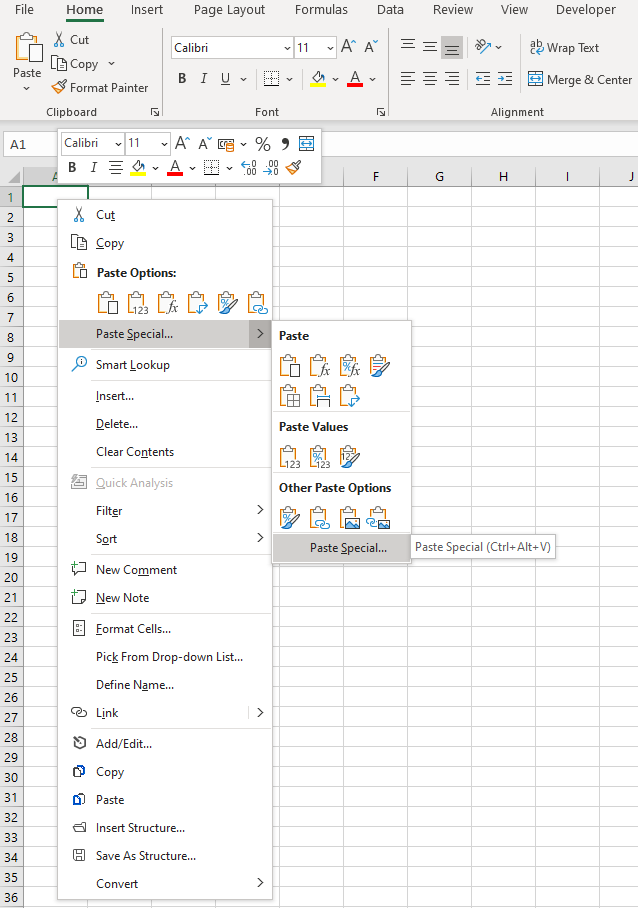Toggle Wrap Text in Alignment group
The width and height of the screenshot is (638, 908).
pos(563,47)
